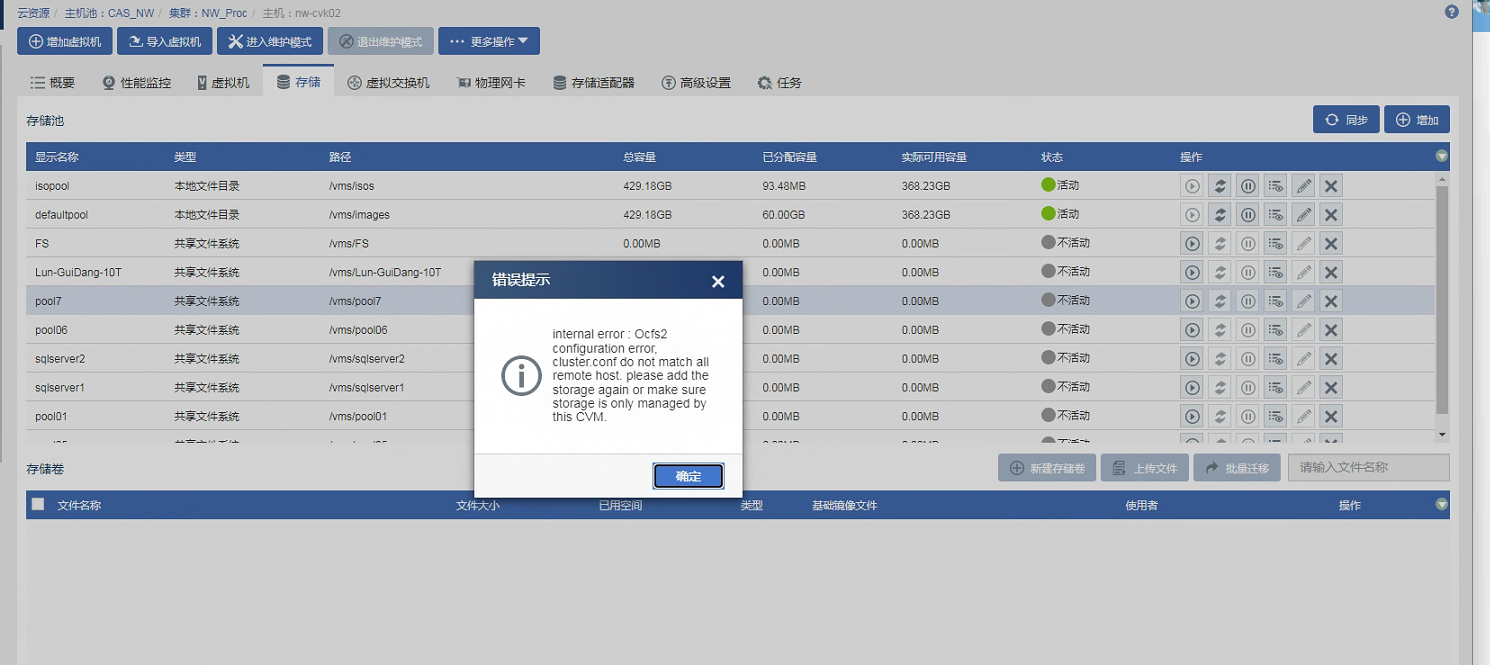The height and width of the screenshot is (665, 1490).
Task: Switch to 任务 tab
Action: [780, 83]
